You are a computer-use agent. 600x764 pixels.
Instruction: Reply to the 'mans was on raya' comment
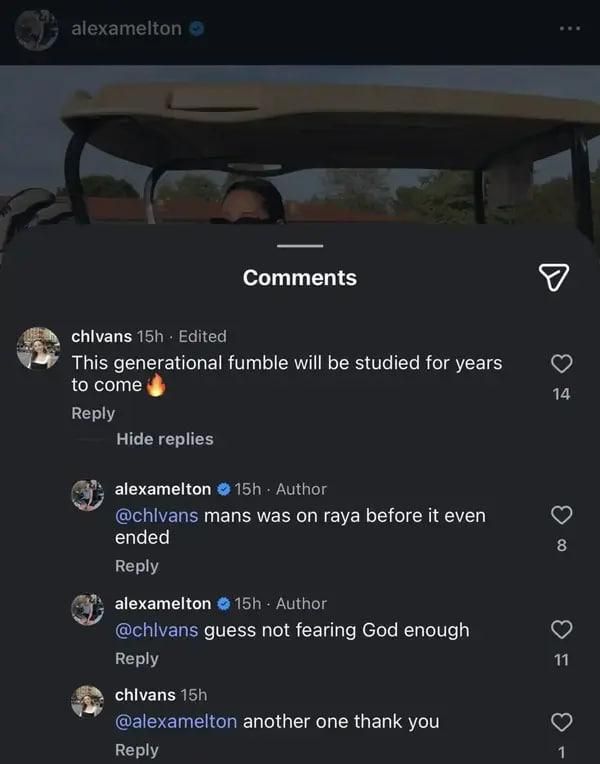click(137, 566)
